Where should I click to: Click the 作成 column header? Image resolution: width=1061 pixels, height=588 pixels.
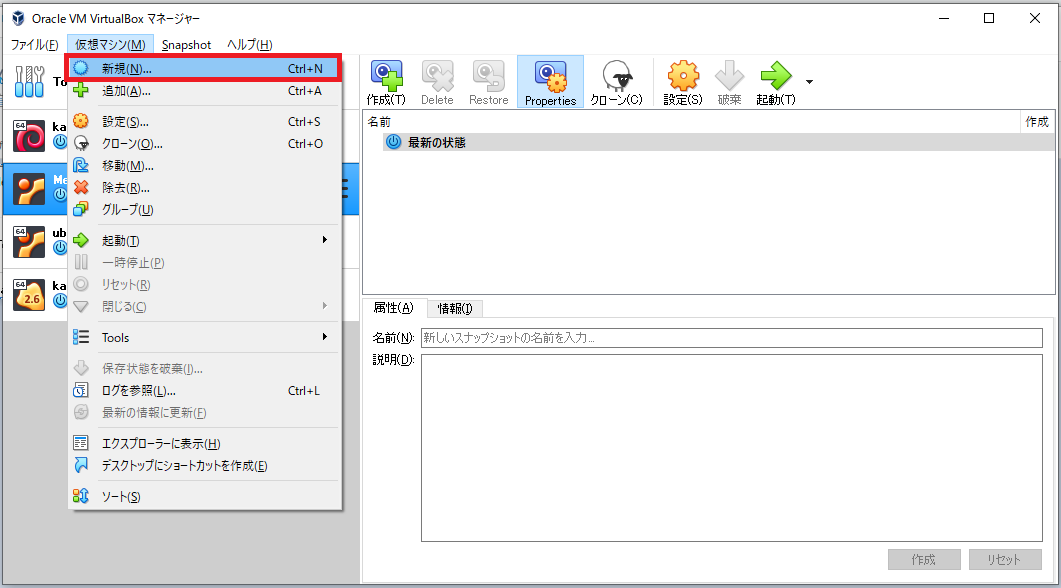pos(1037,122)
